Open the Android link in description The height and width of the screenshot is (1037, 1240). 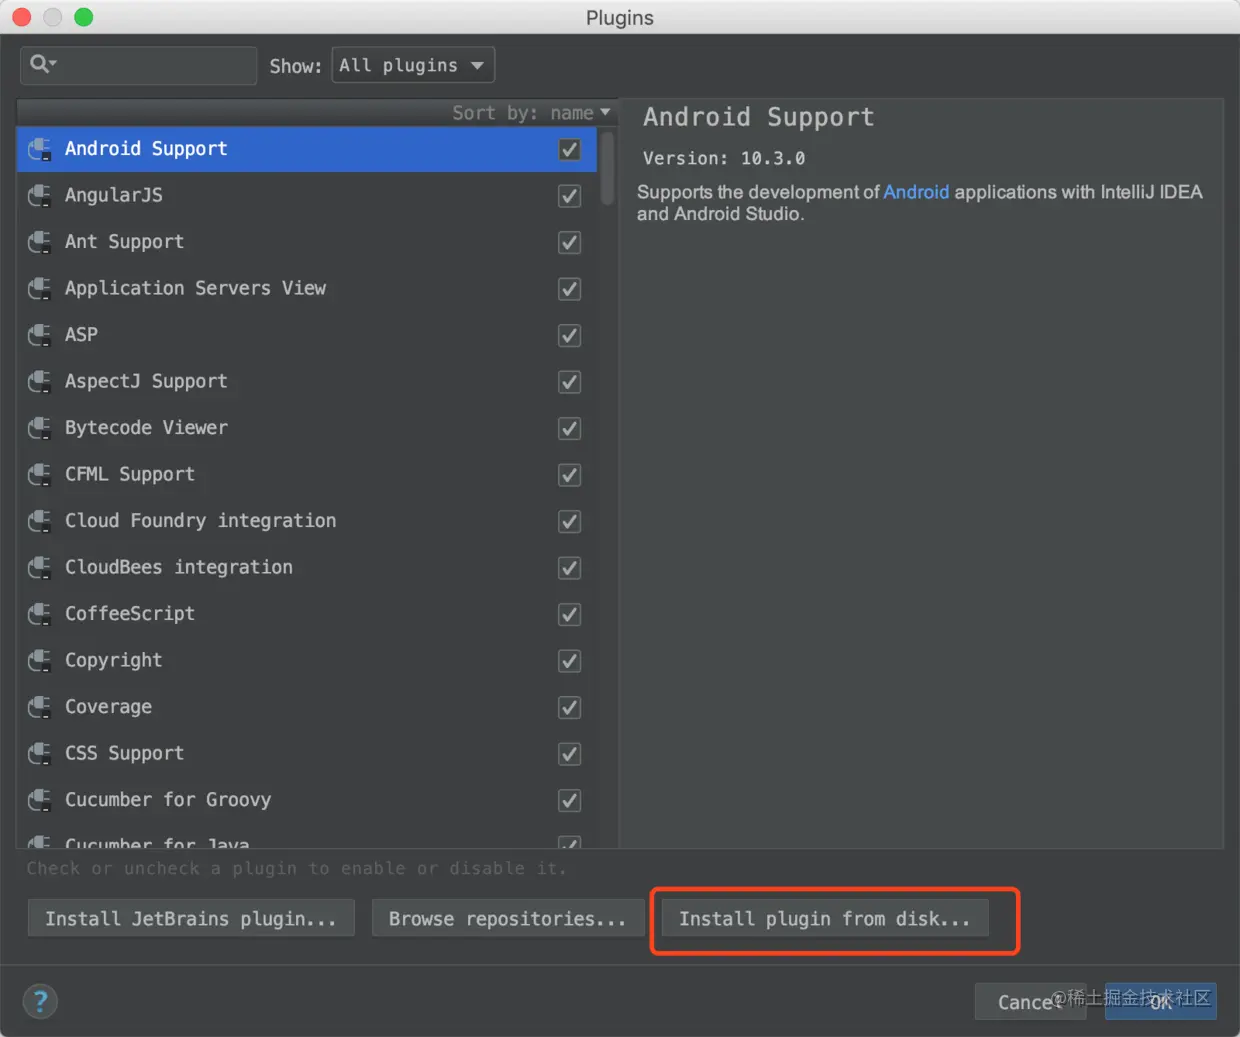[x=916, y=192]
